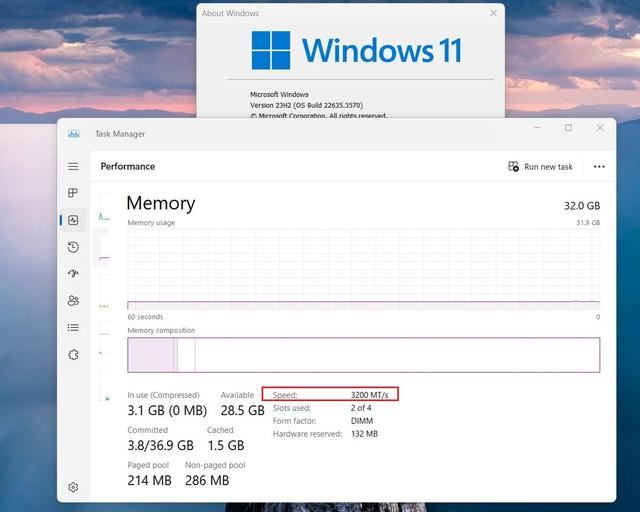The height and width of the screenshot is (512, 640).
Task: Select the Performance page icon
Action: 73,220
